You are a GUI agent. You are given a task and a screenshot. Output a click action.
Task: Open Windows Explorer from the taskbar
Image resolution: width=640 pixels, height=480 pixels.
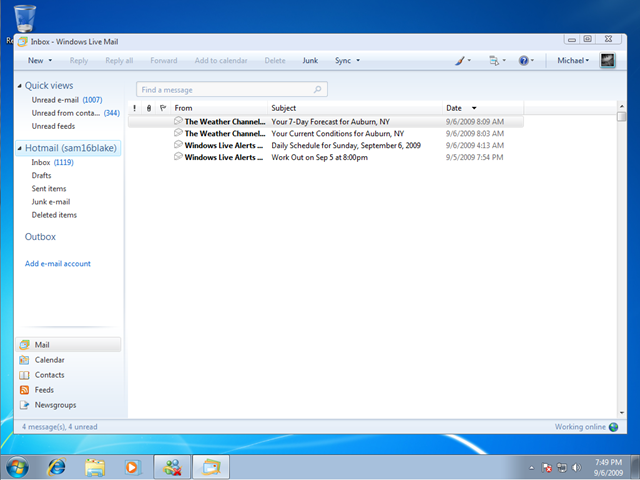[95, 467]
